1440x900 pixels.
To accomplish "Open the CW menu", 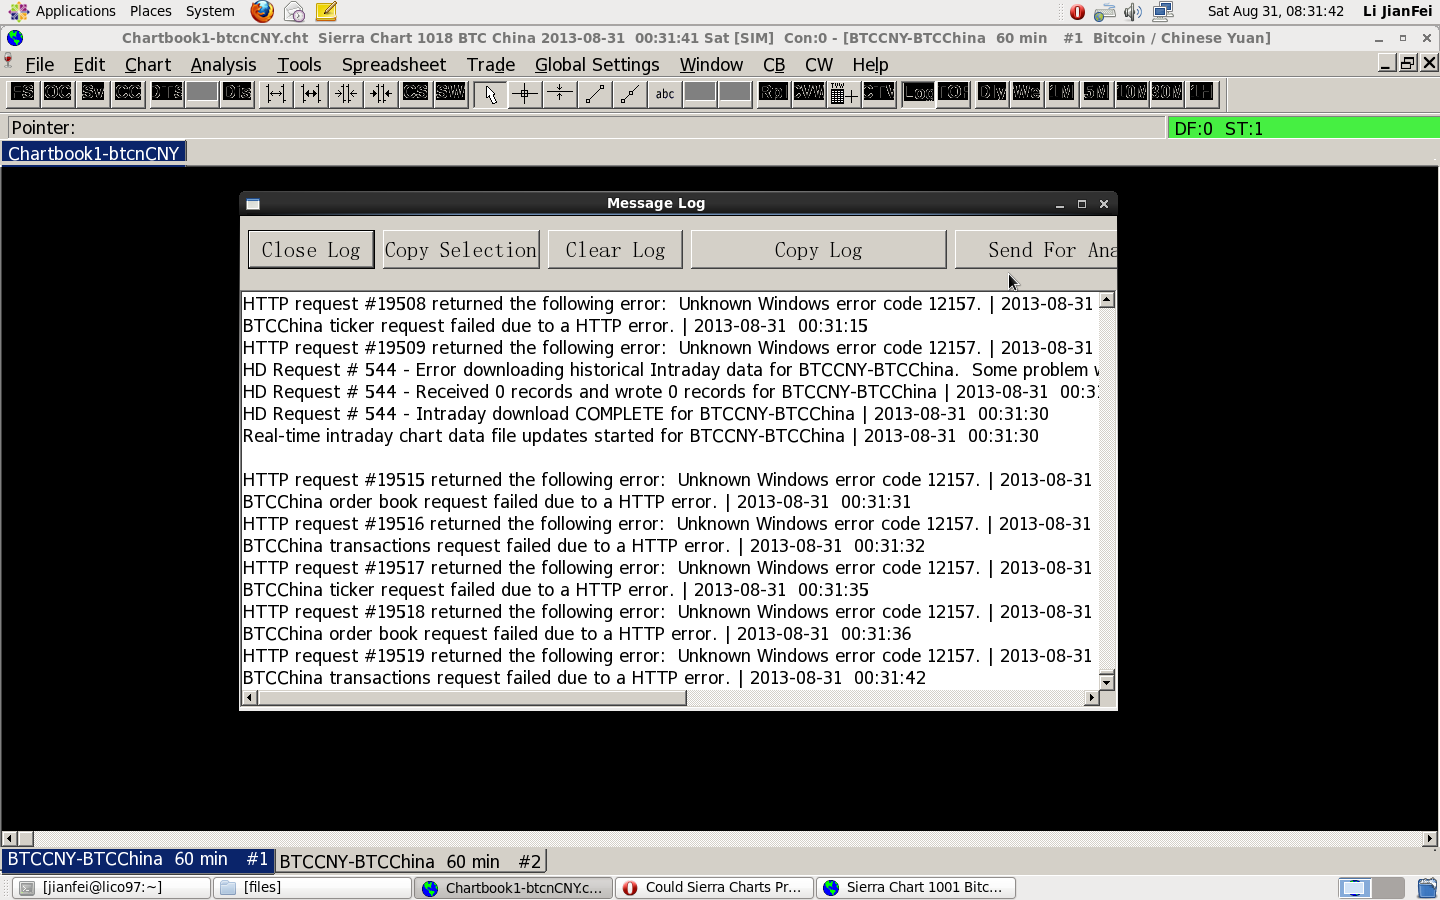I will pyautogui.click(x=819, y=64).
